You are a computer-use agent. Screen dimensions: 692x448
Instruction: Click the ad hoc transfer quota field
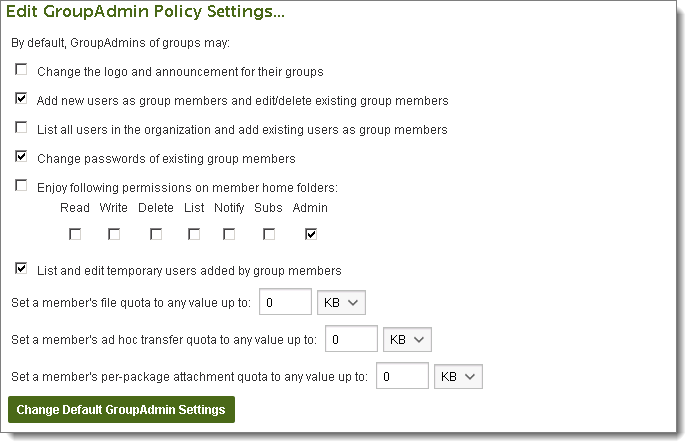coord(351,339)
